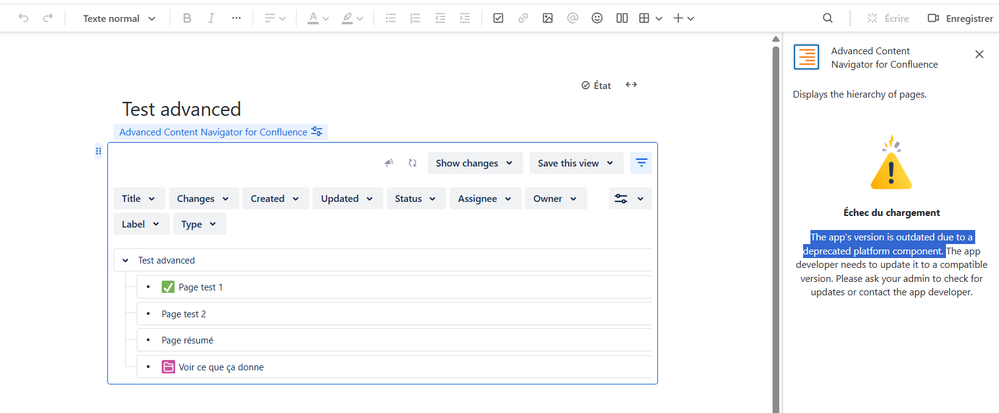Close the Advanced Content Navigator panel
999x413 pixels.
pyautogui.click(x=979, y=54)
